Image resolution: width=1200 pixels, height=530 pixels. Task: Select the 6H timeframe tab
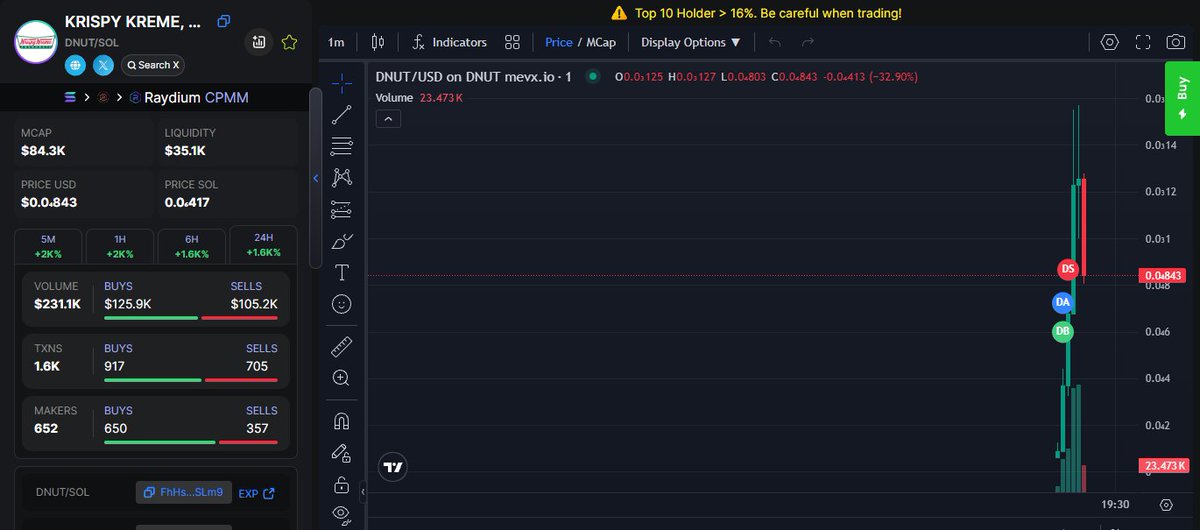(x=191, y=246)
